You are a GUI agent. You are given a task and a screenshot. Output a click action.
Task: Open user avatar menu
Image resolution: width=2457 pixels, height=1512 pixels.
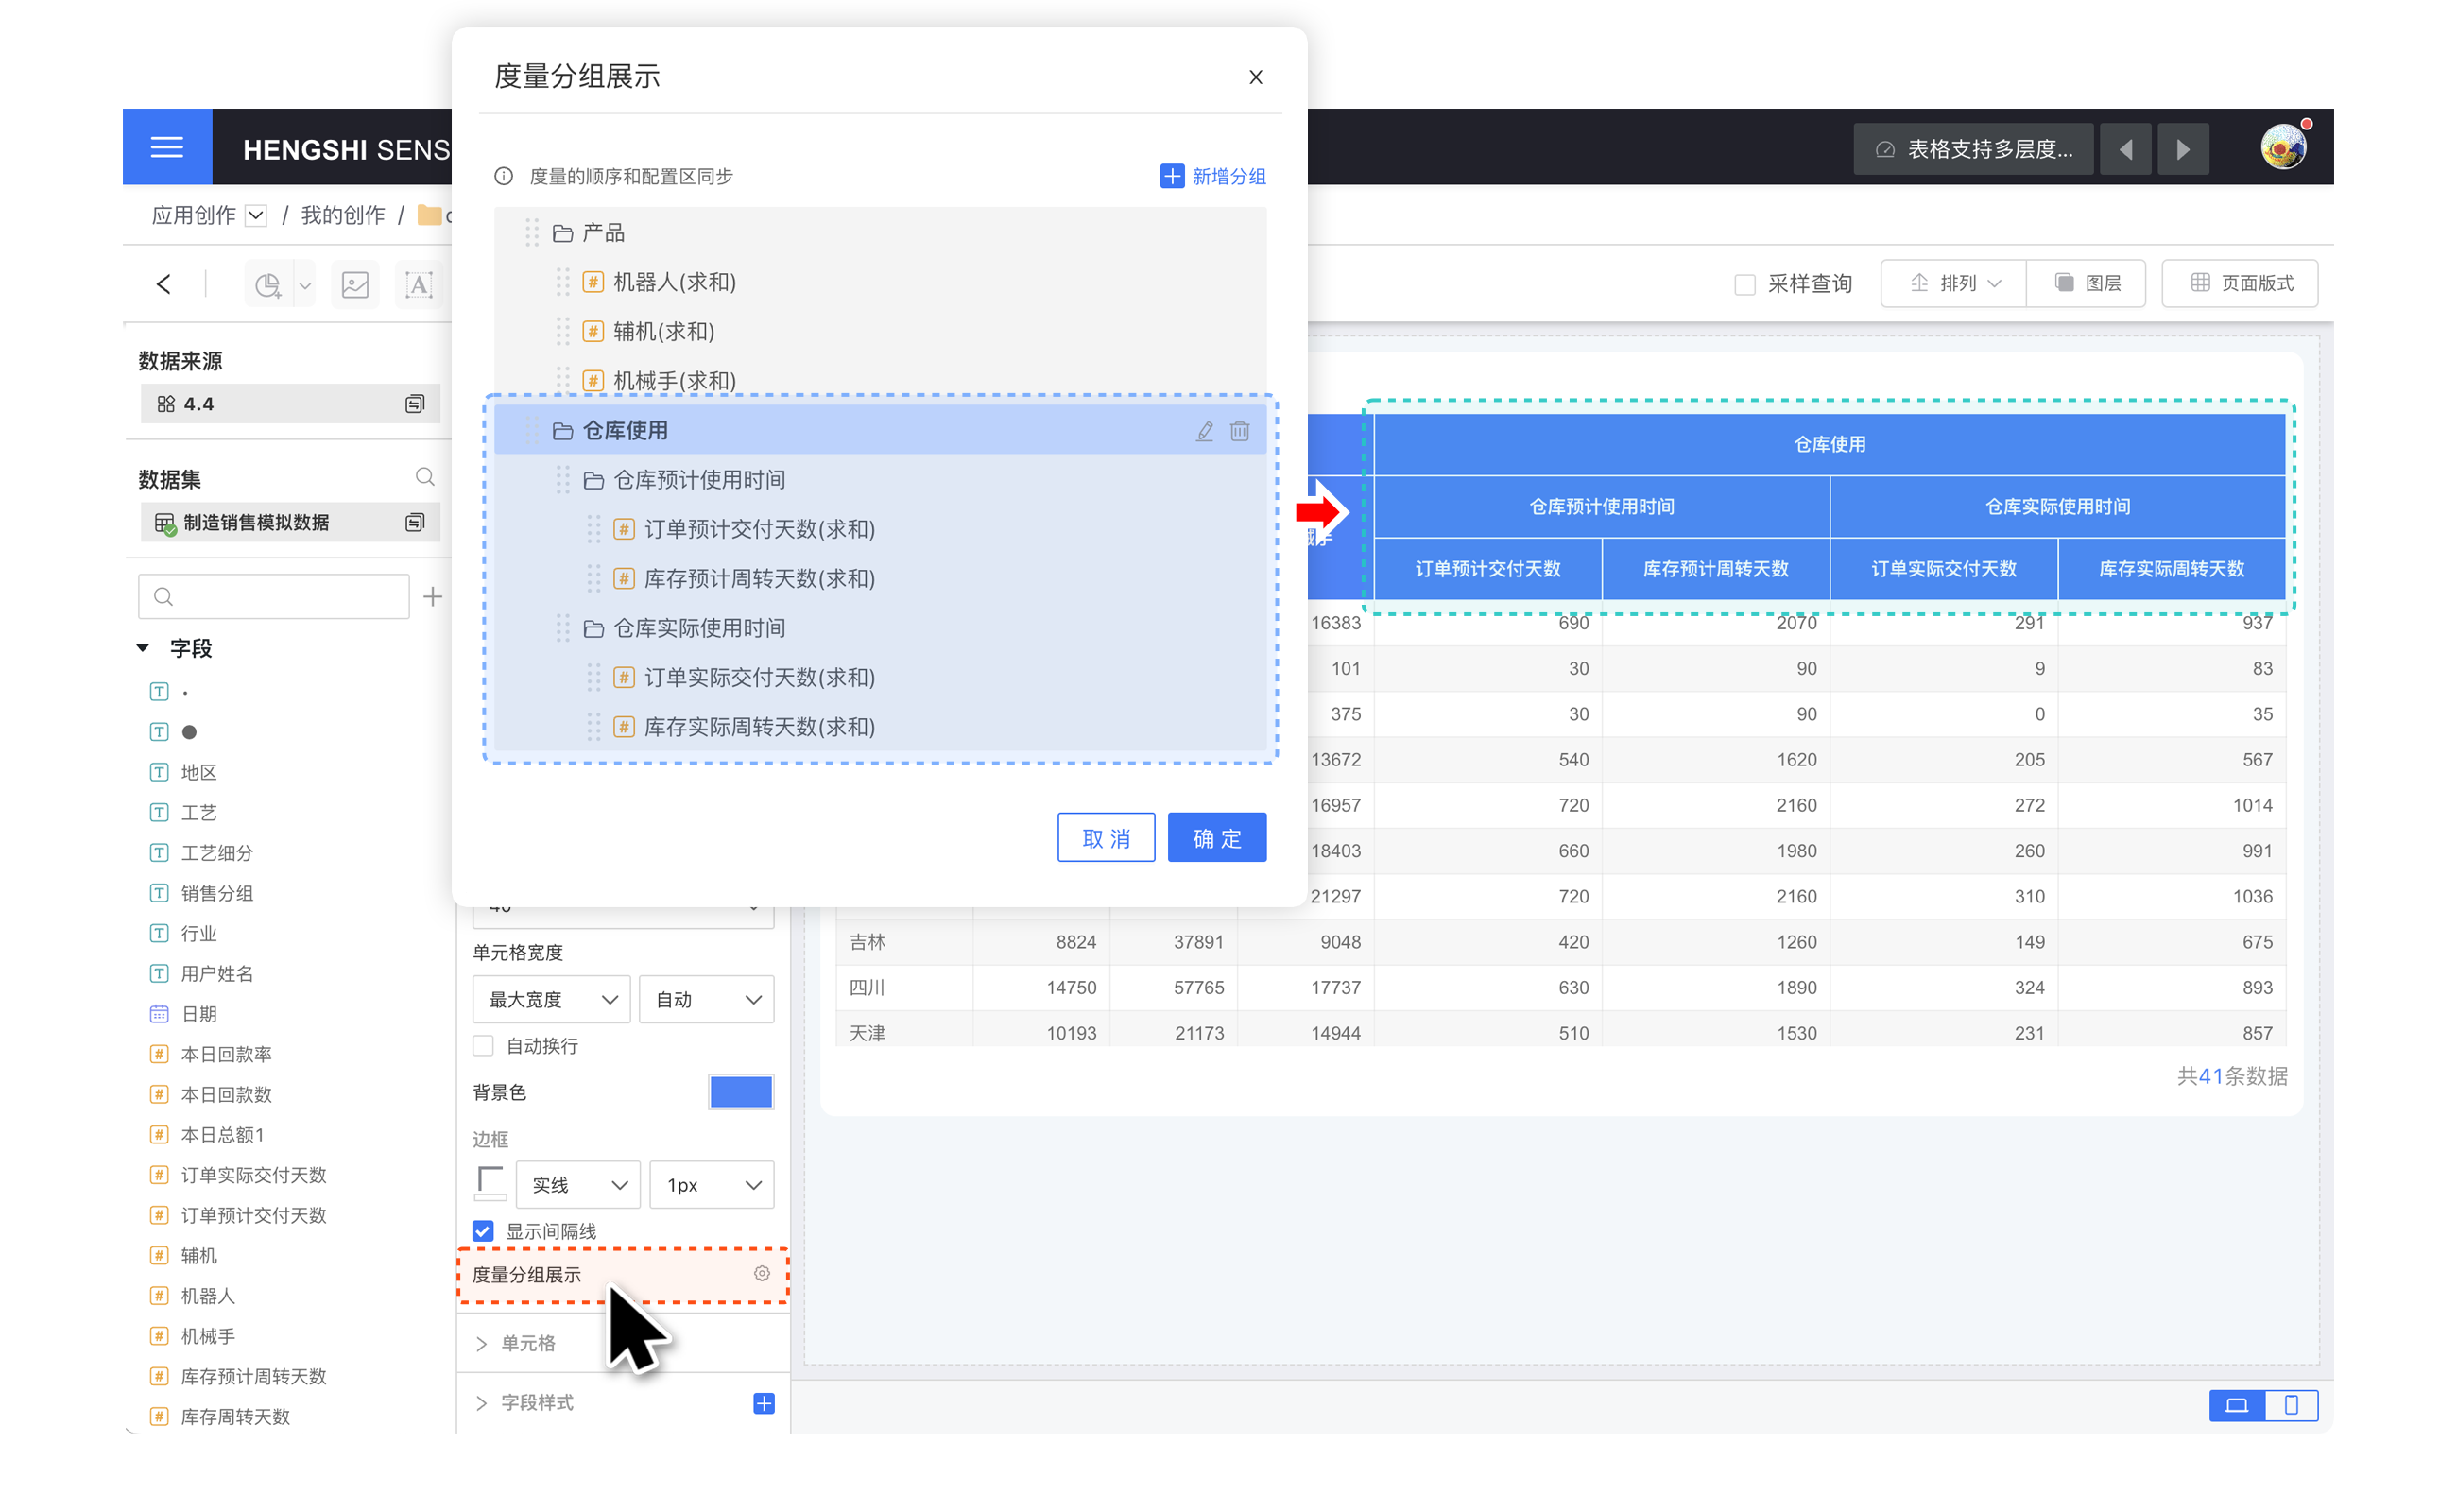pyautogui.click(x=2284, y=147)
